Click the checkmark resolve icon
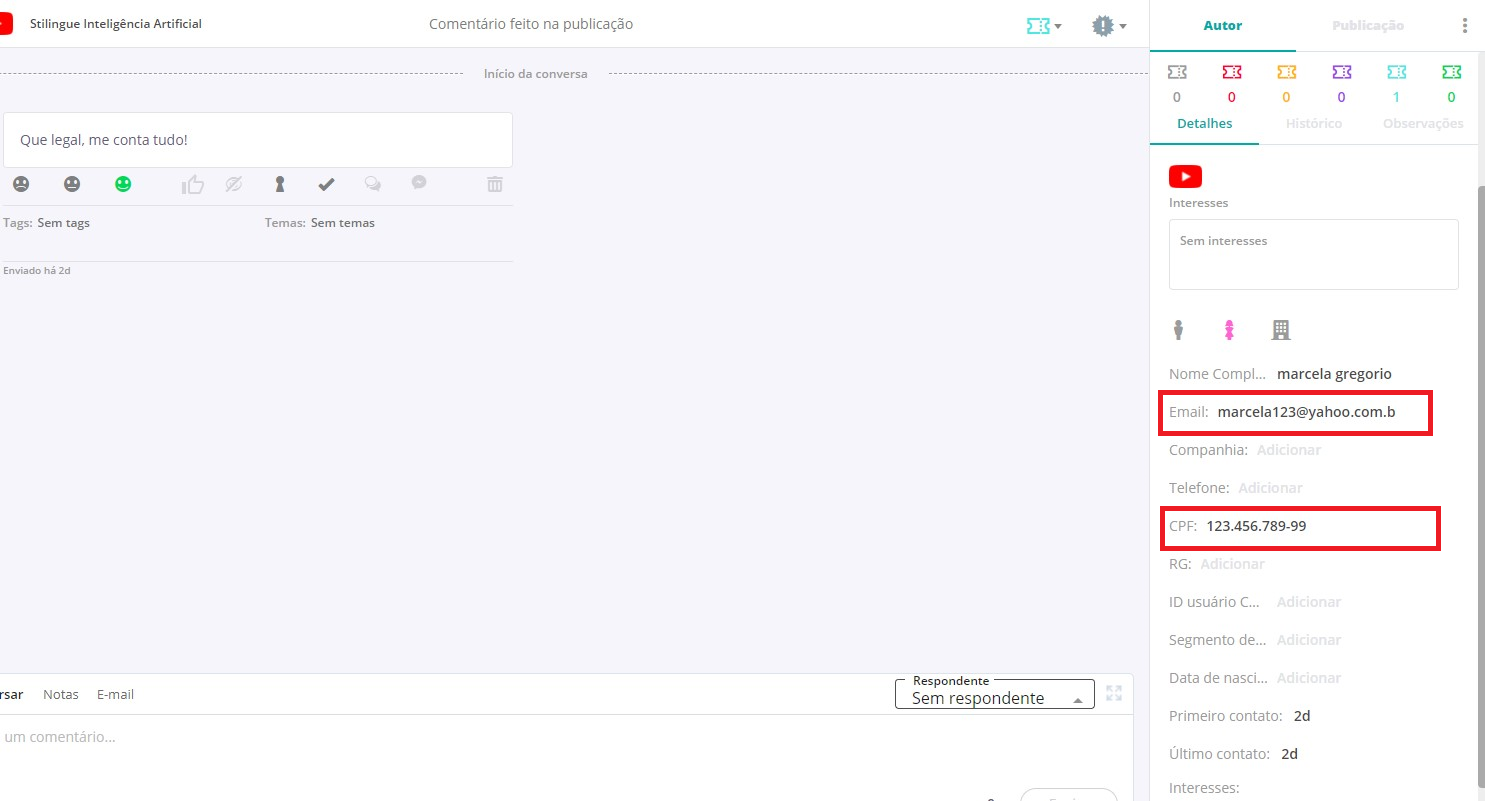 pos(325,184)
